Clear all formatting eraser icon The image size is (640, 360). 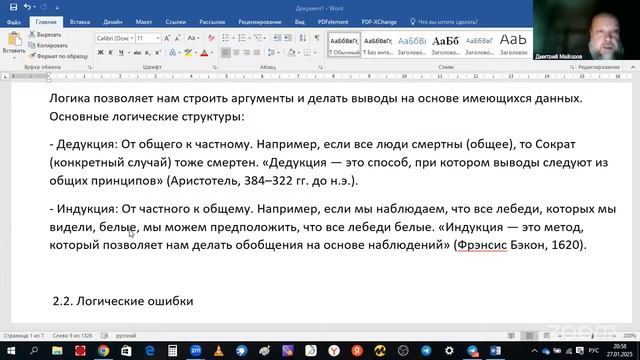click(211, 38)
